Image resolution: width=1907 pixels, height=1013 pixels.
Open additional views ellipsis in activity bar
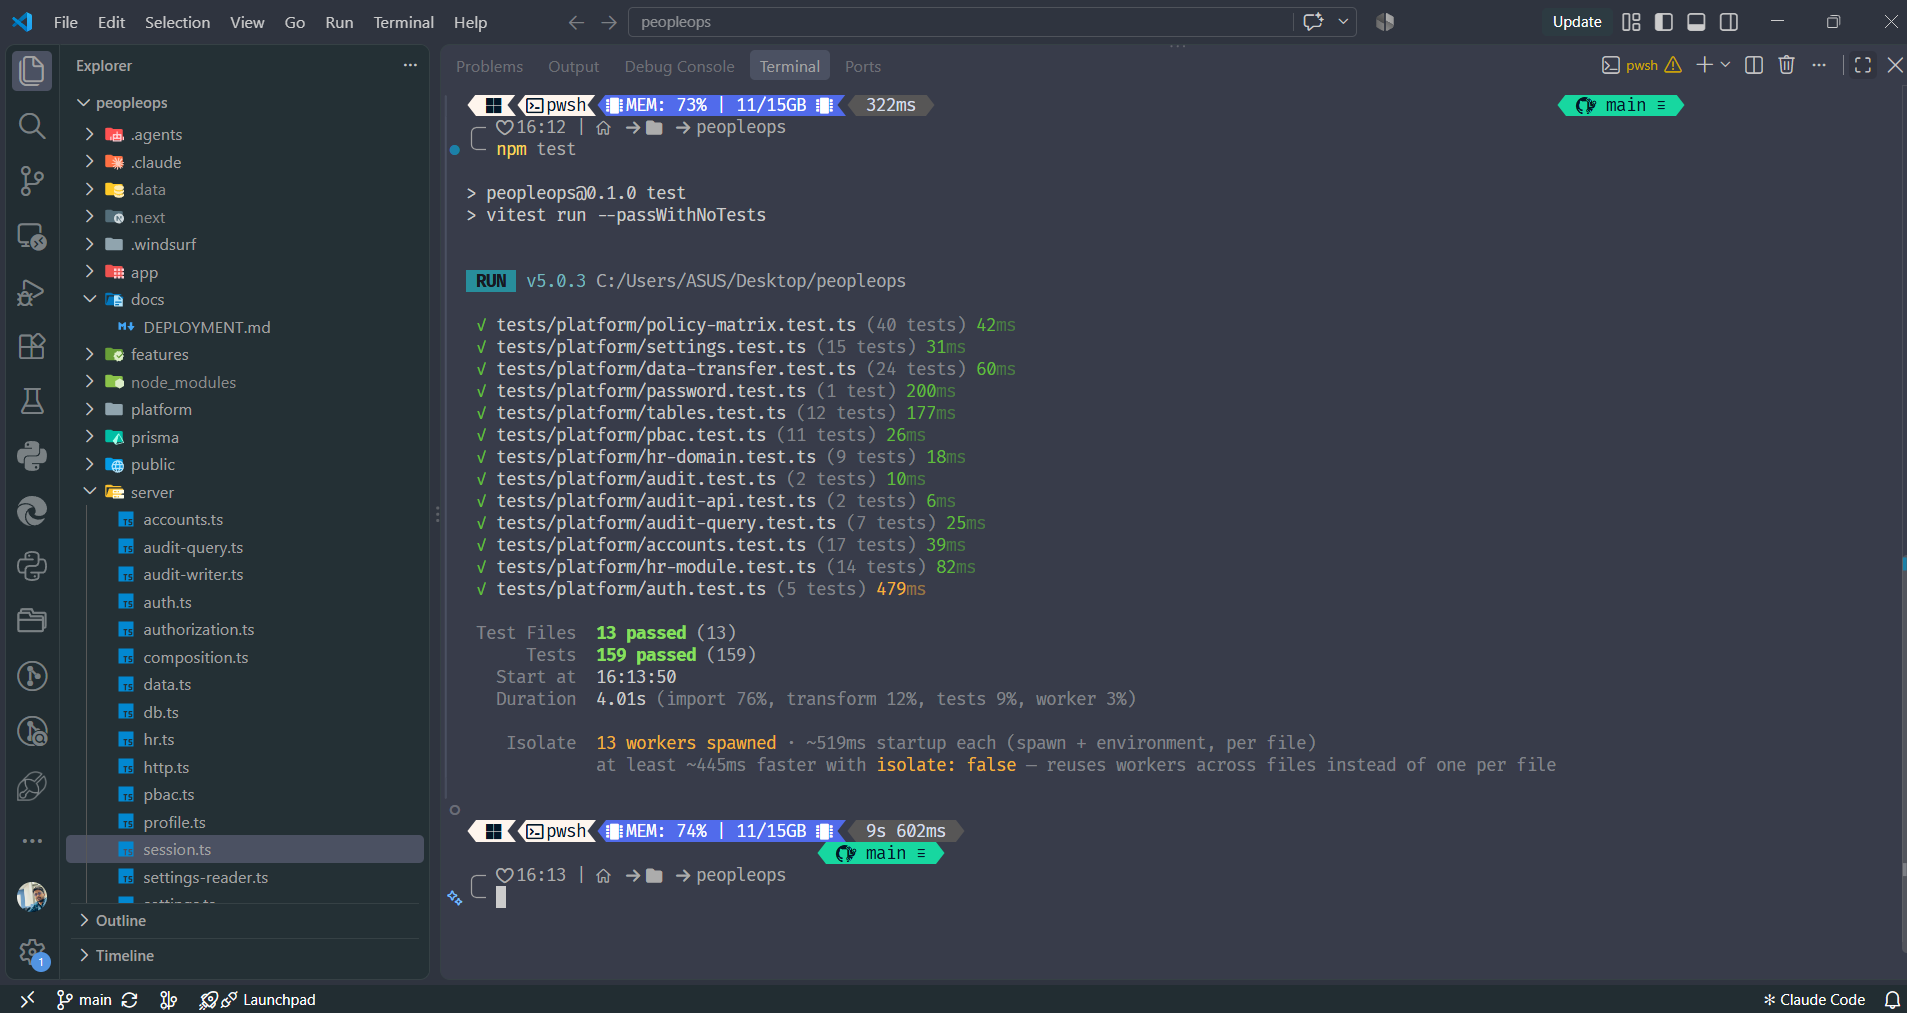click(x=32, y=841)
